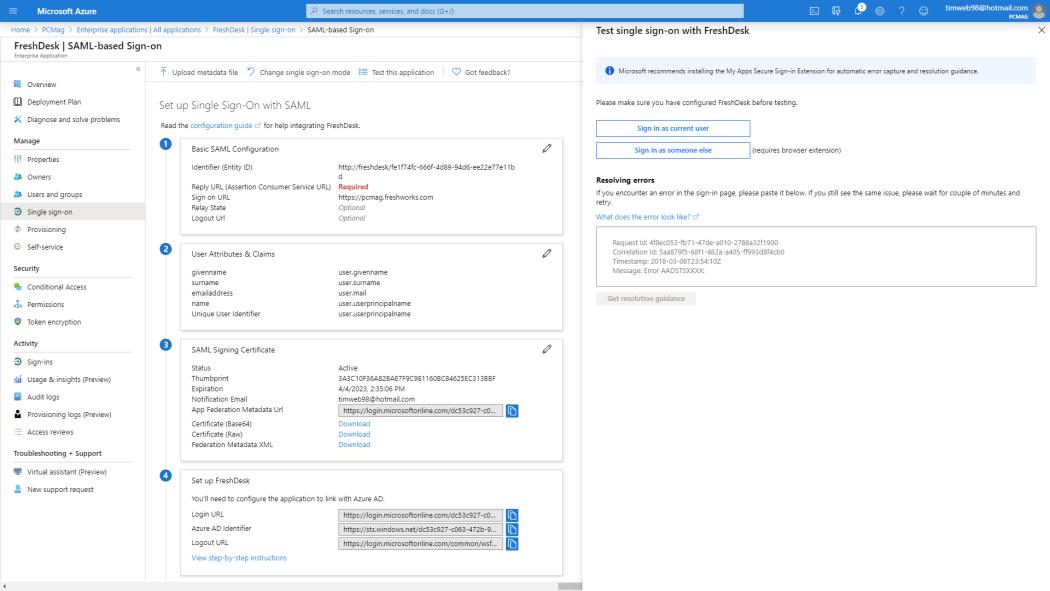The width and height of the screenshot is (1050, 591).
Task: Open the notifications bell
Action: click(858, 11)
